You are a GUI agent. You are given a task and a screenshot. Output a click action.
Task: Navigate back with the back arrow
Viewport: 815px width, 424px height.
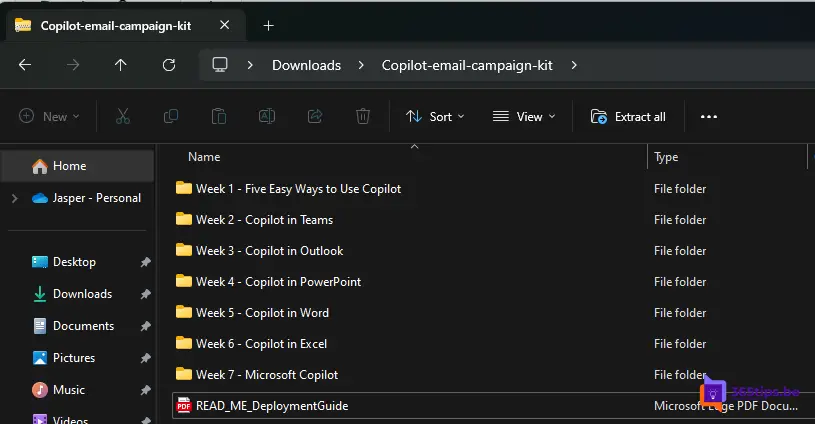25,65
